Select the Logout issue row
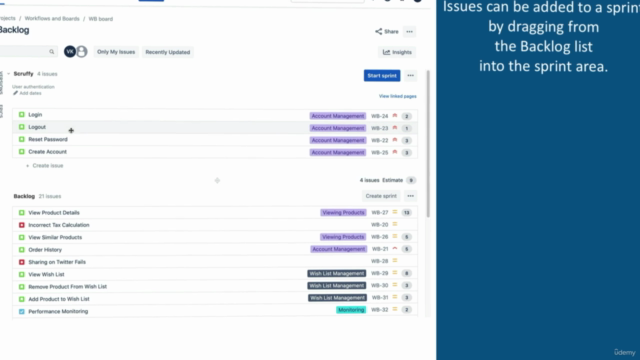Image resolution: width=640 pixels, height=360 pixels. [215, 127]
